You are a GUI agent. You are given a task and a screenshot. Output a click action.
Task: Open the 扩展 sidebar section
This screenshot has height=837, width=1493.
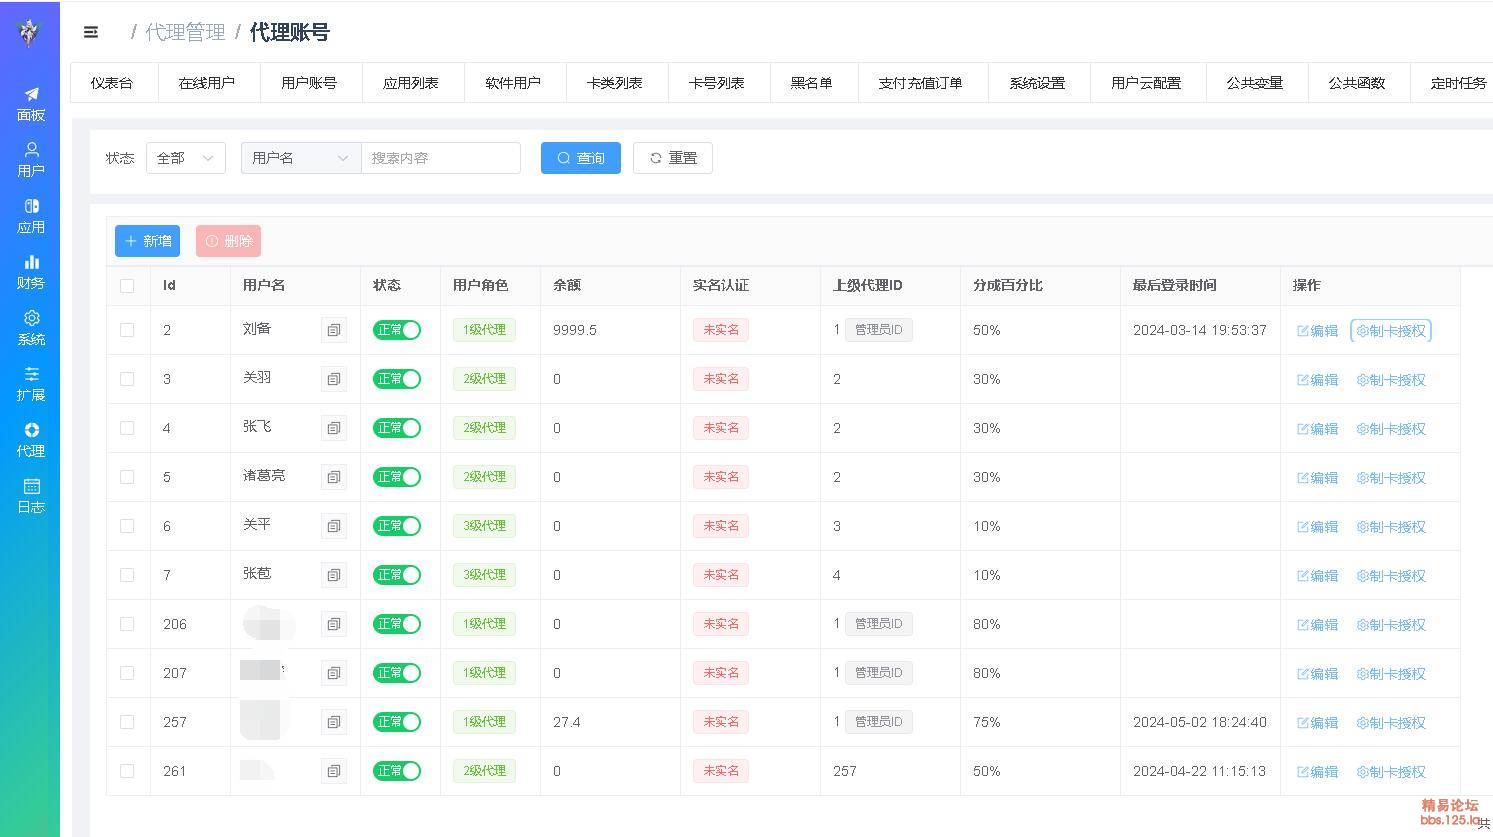pos(31,384)
